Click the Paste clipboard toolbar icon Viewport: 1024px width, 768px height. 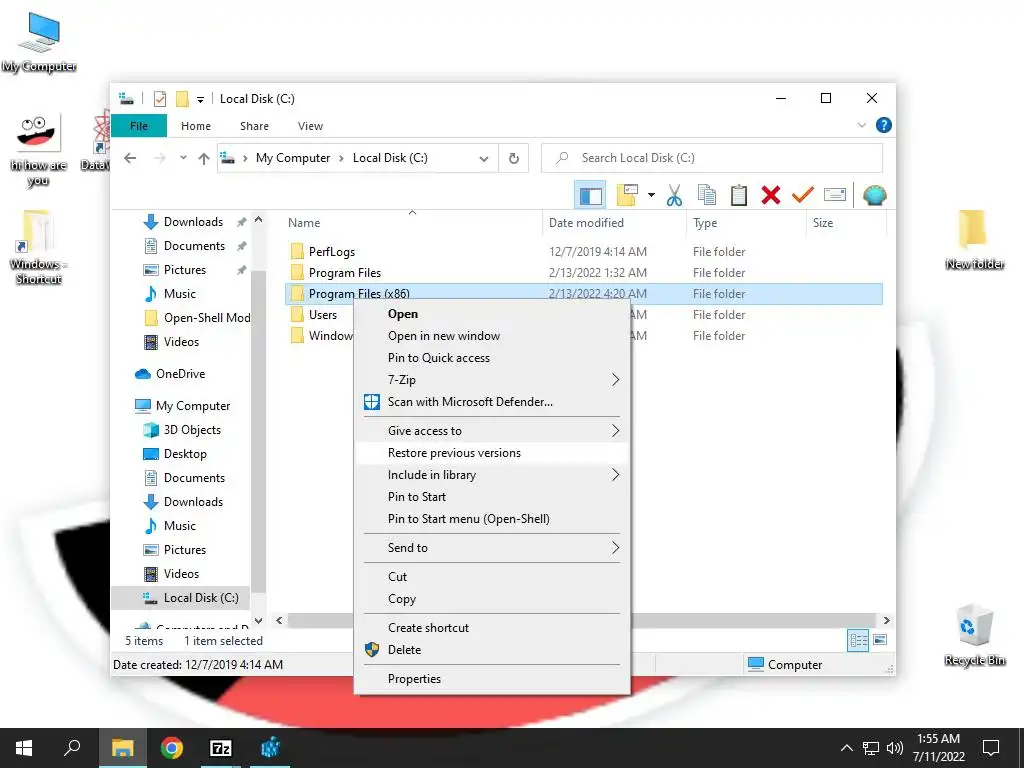click(739, 195)
